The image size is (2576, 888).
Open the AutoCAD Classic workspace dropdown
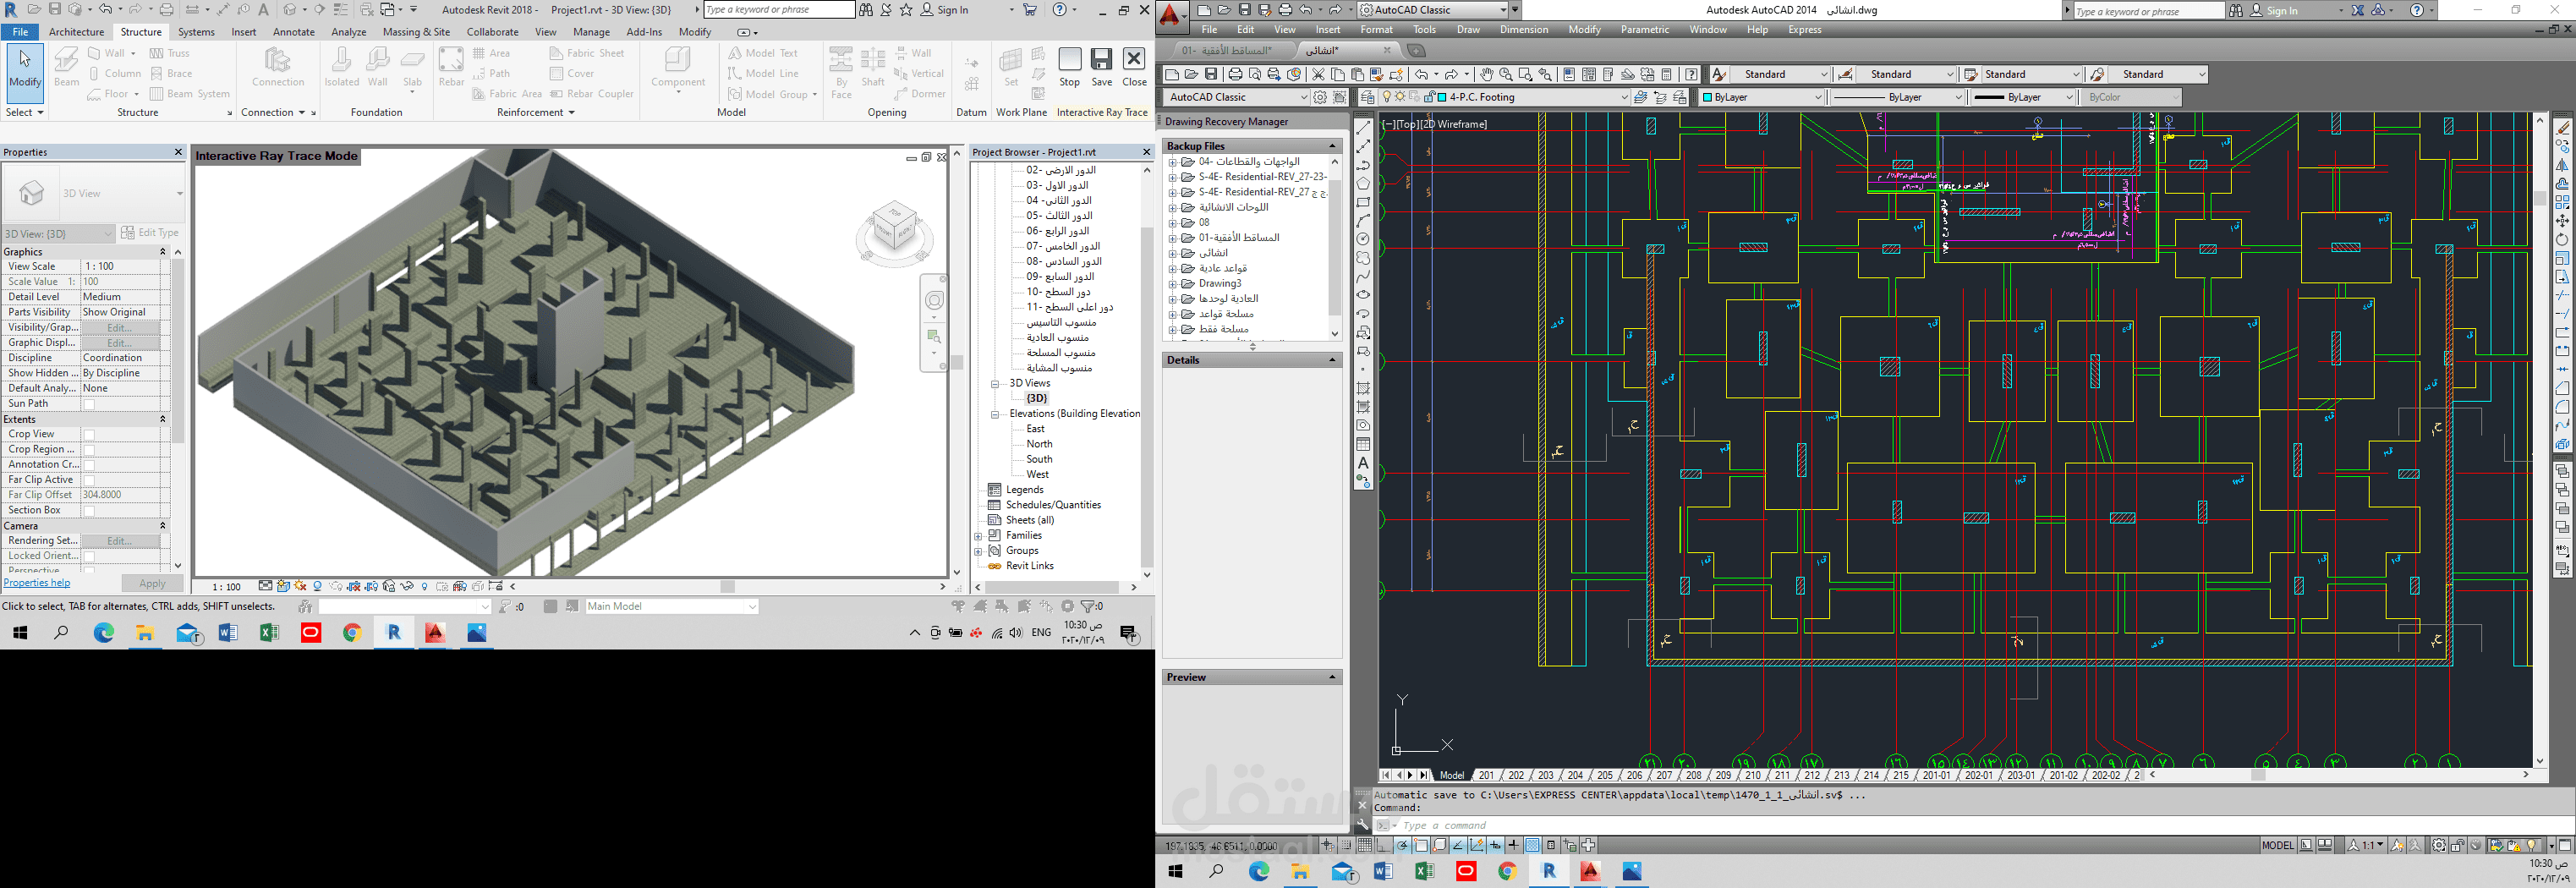click(1237, 97)
